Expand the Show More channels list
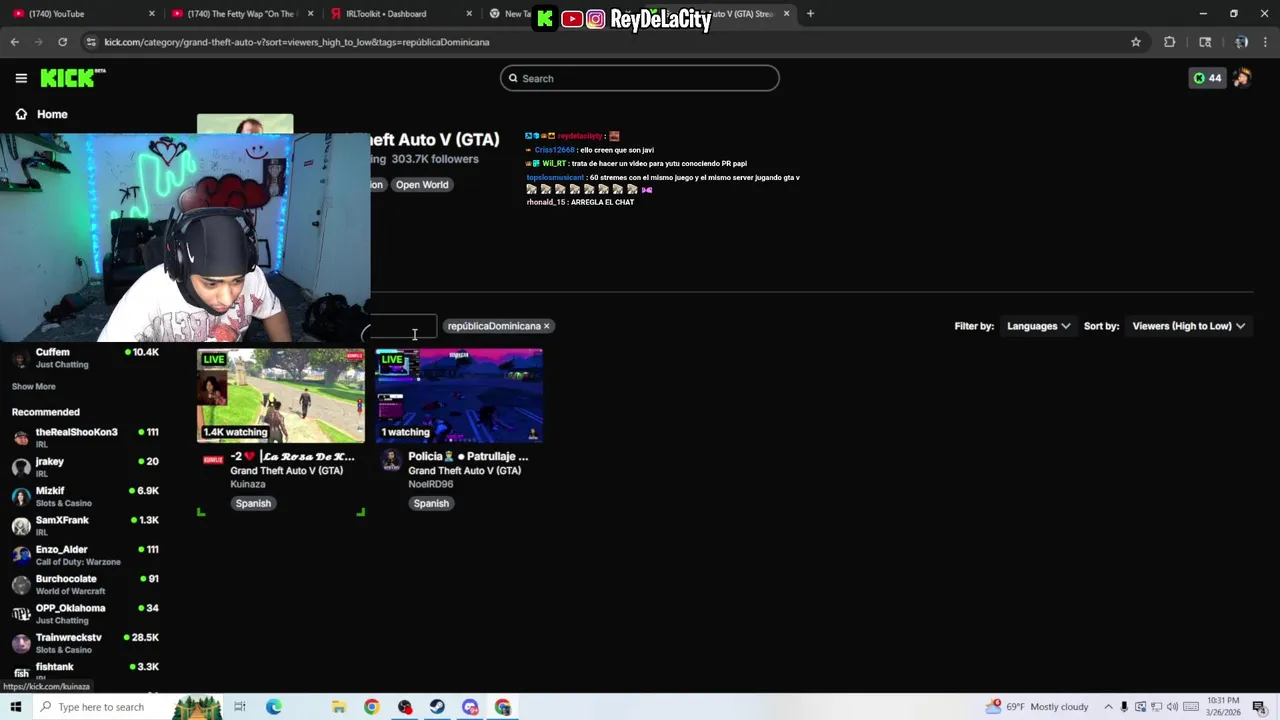Screen dimensions: 1280x720 [x=33, y=386]
